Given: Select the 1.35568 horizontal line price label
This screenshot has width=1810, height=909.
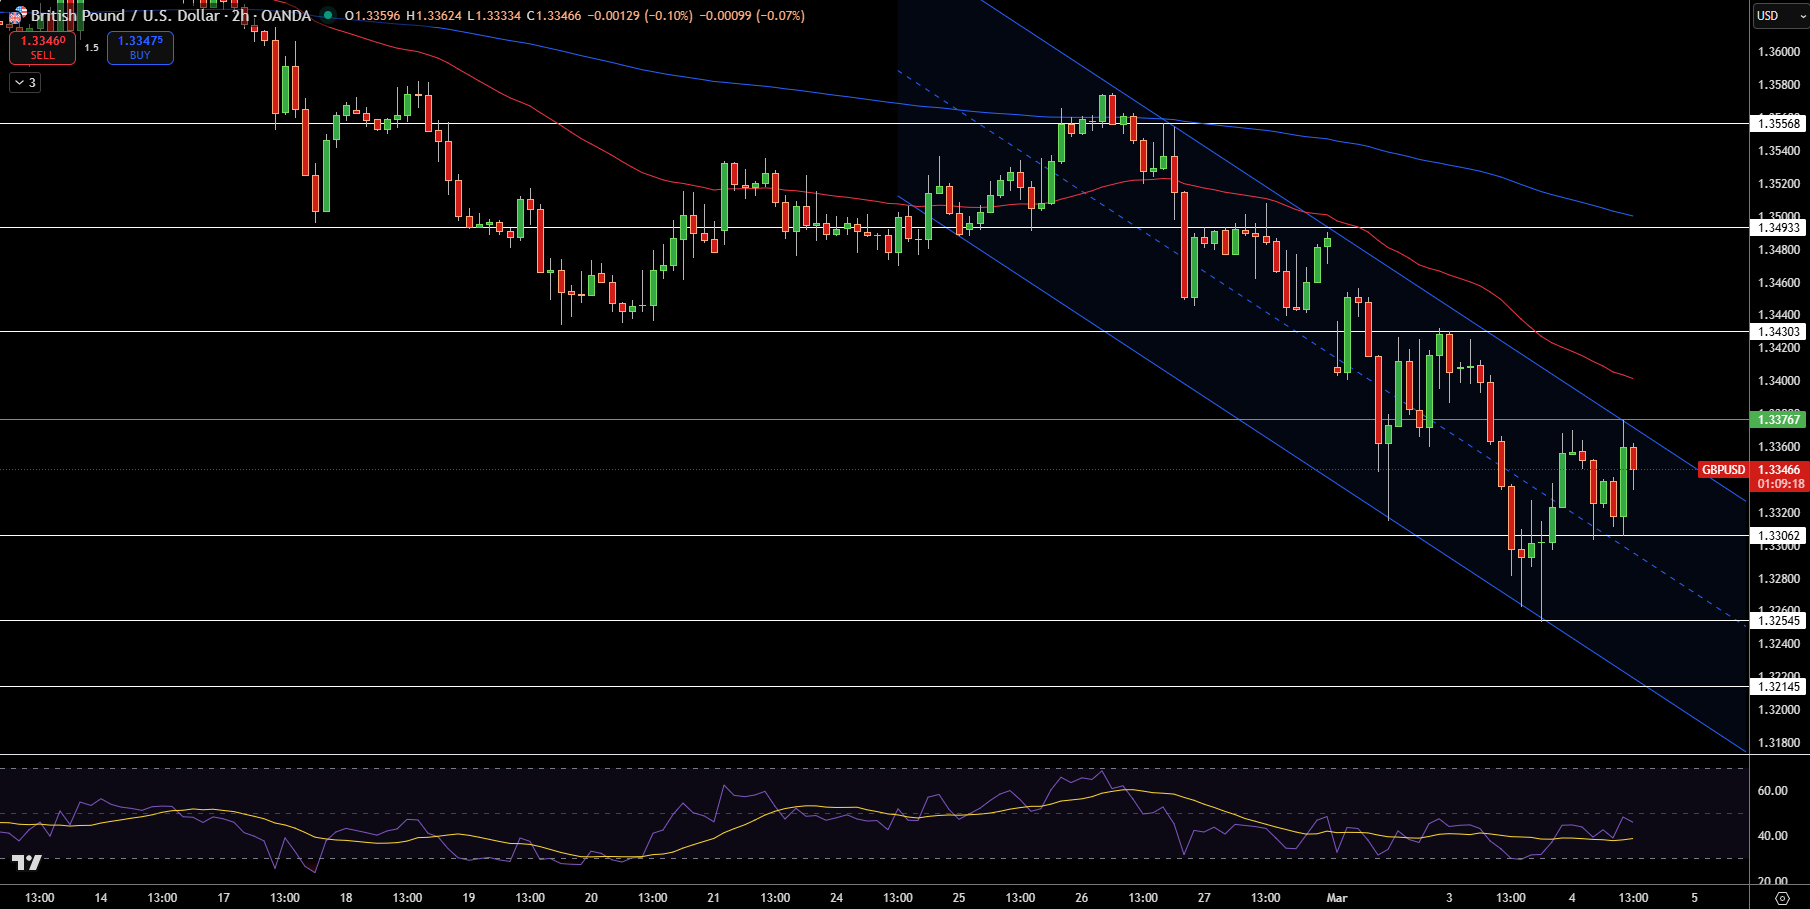Looking at the screenshot, I should click(1779, 124).
